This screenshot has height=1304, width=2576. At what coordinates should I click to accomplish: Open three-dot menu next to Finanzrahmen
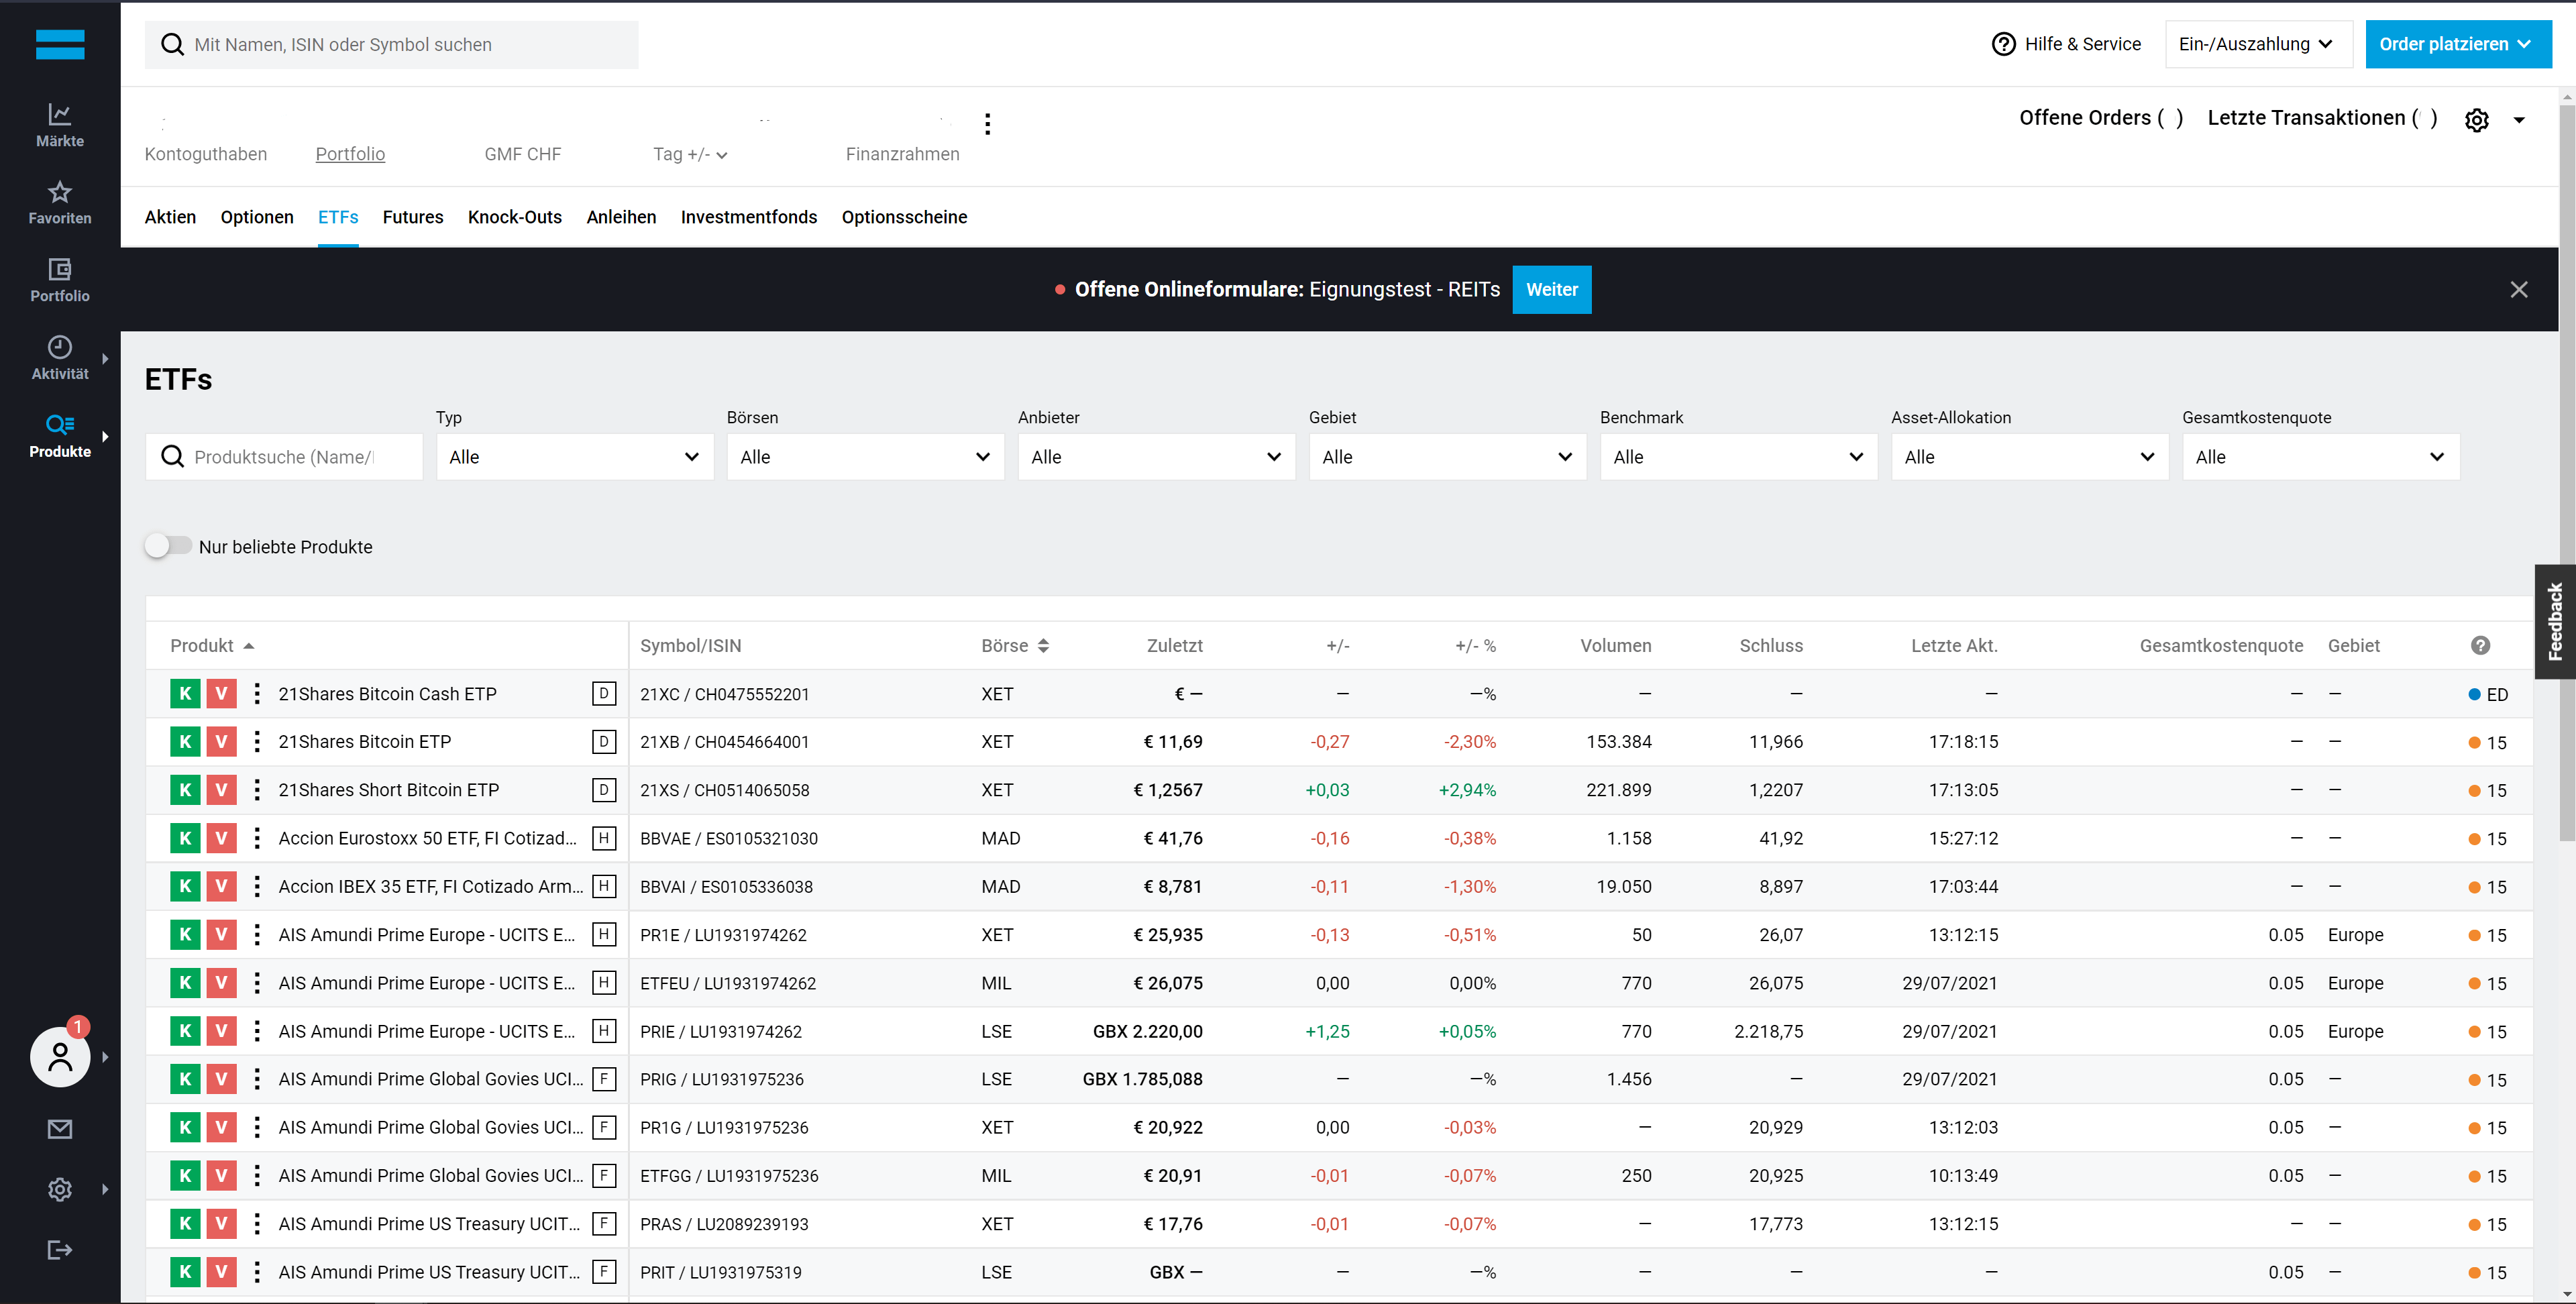[x=987, y=124]
